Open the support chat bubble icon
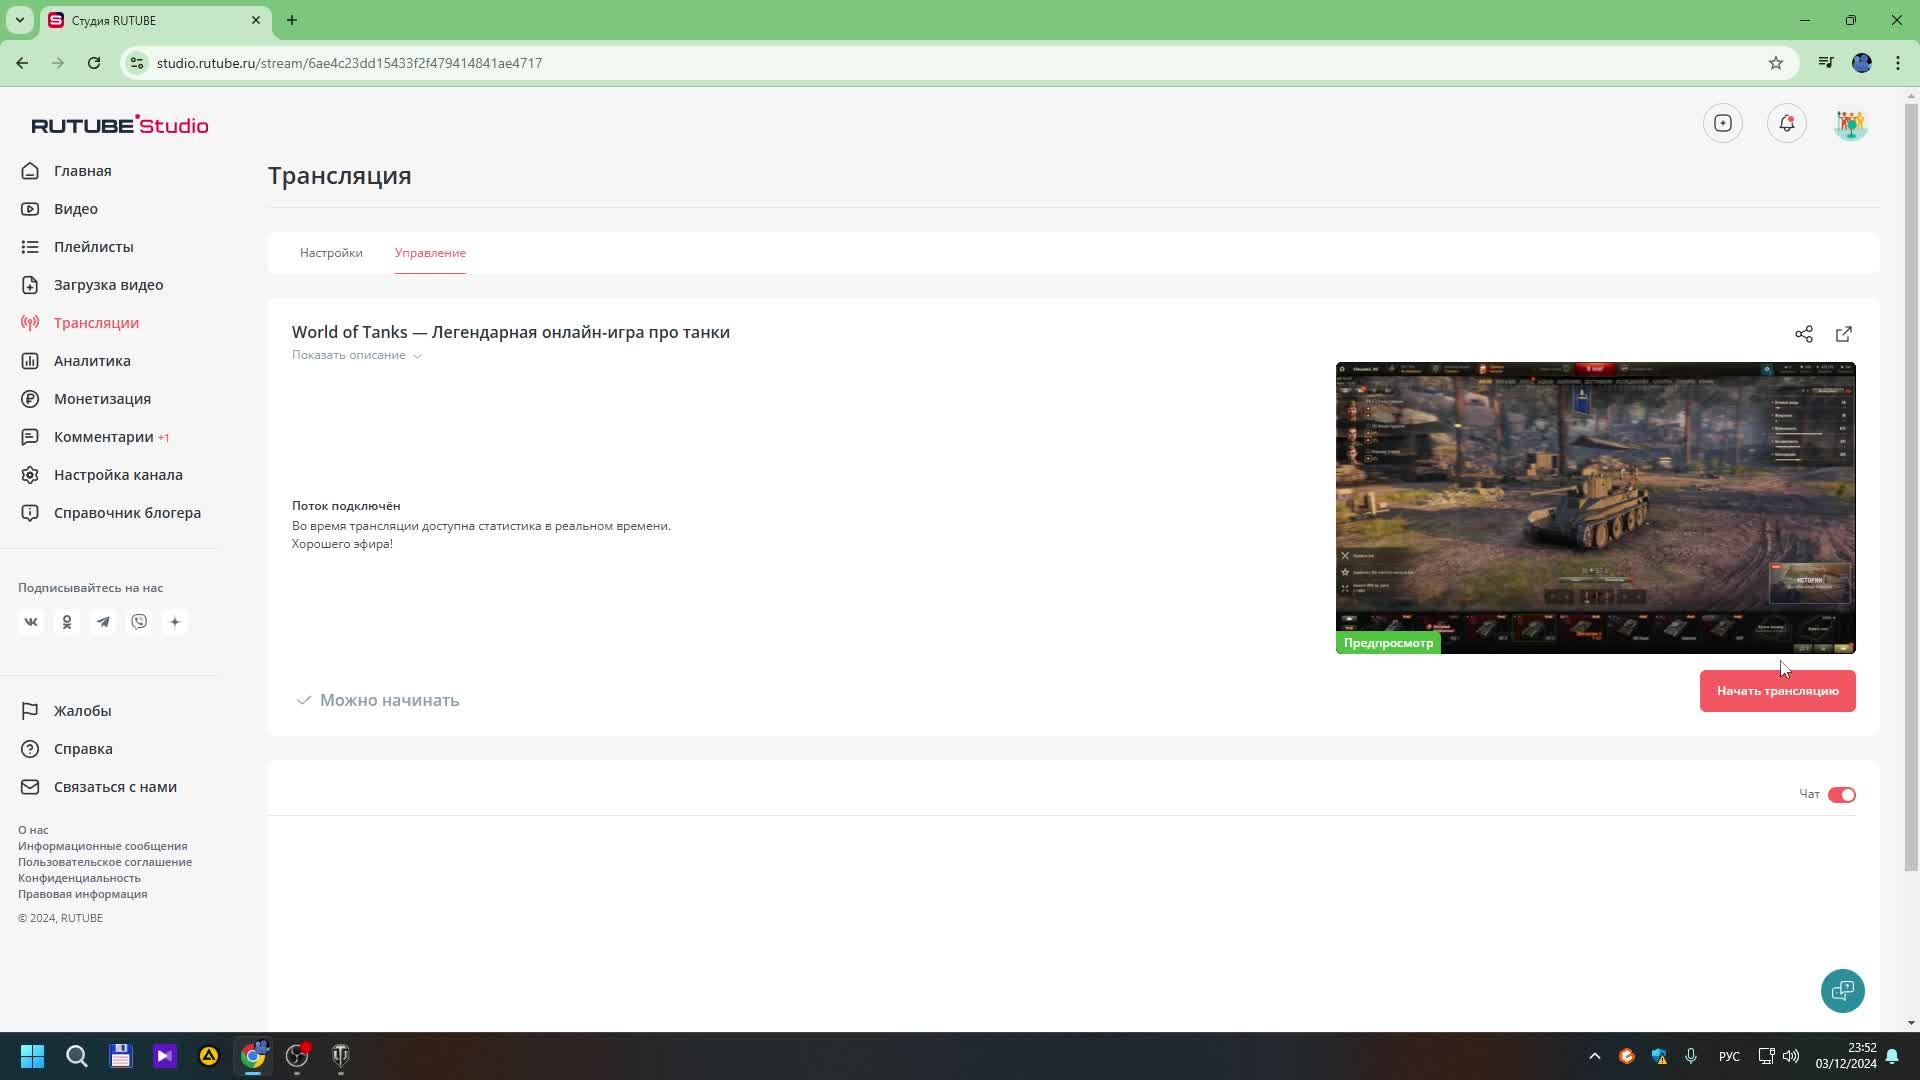The image size is (1920, 1080). tap(1843, 991)
